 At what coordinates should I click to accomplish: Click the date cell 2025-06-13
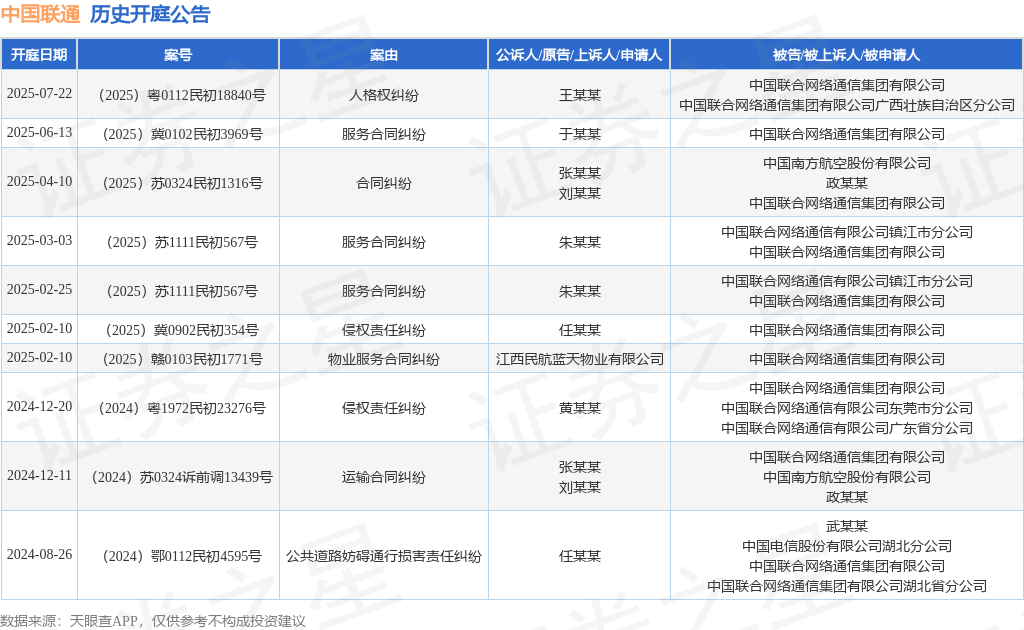point(39,133)
